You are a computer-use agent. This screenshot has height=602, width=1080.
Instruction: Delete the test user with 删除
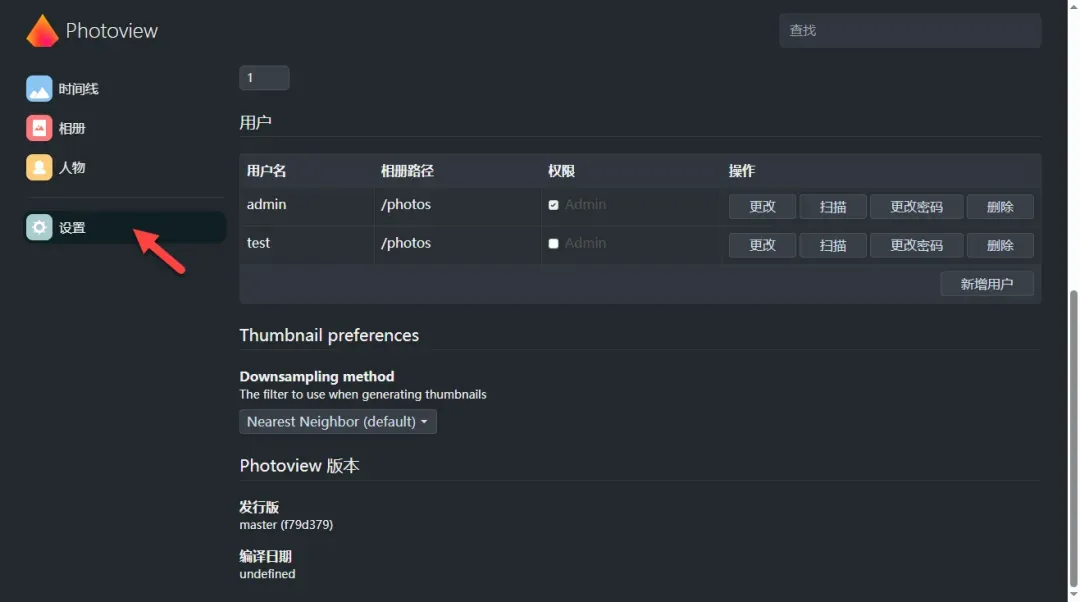(1000, 245)
